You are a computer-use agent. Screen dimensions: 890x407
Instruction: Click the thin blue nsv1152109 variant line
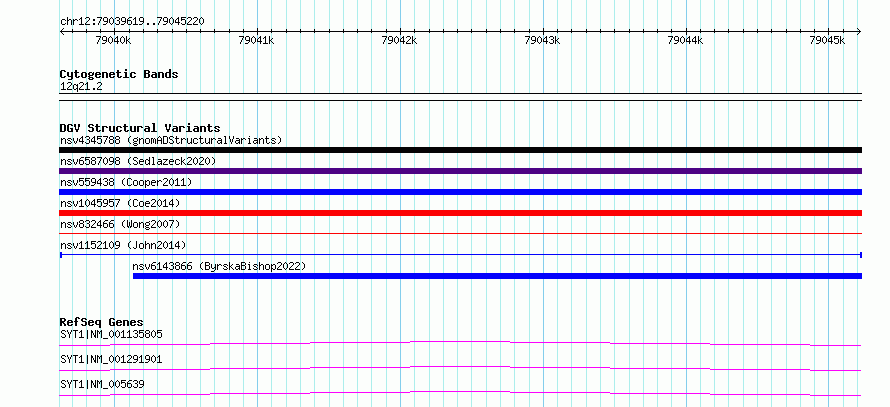[x=460, y=255]
